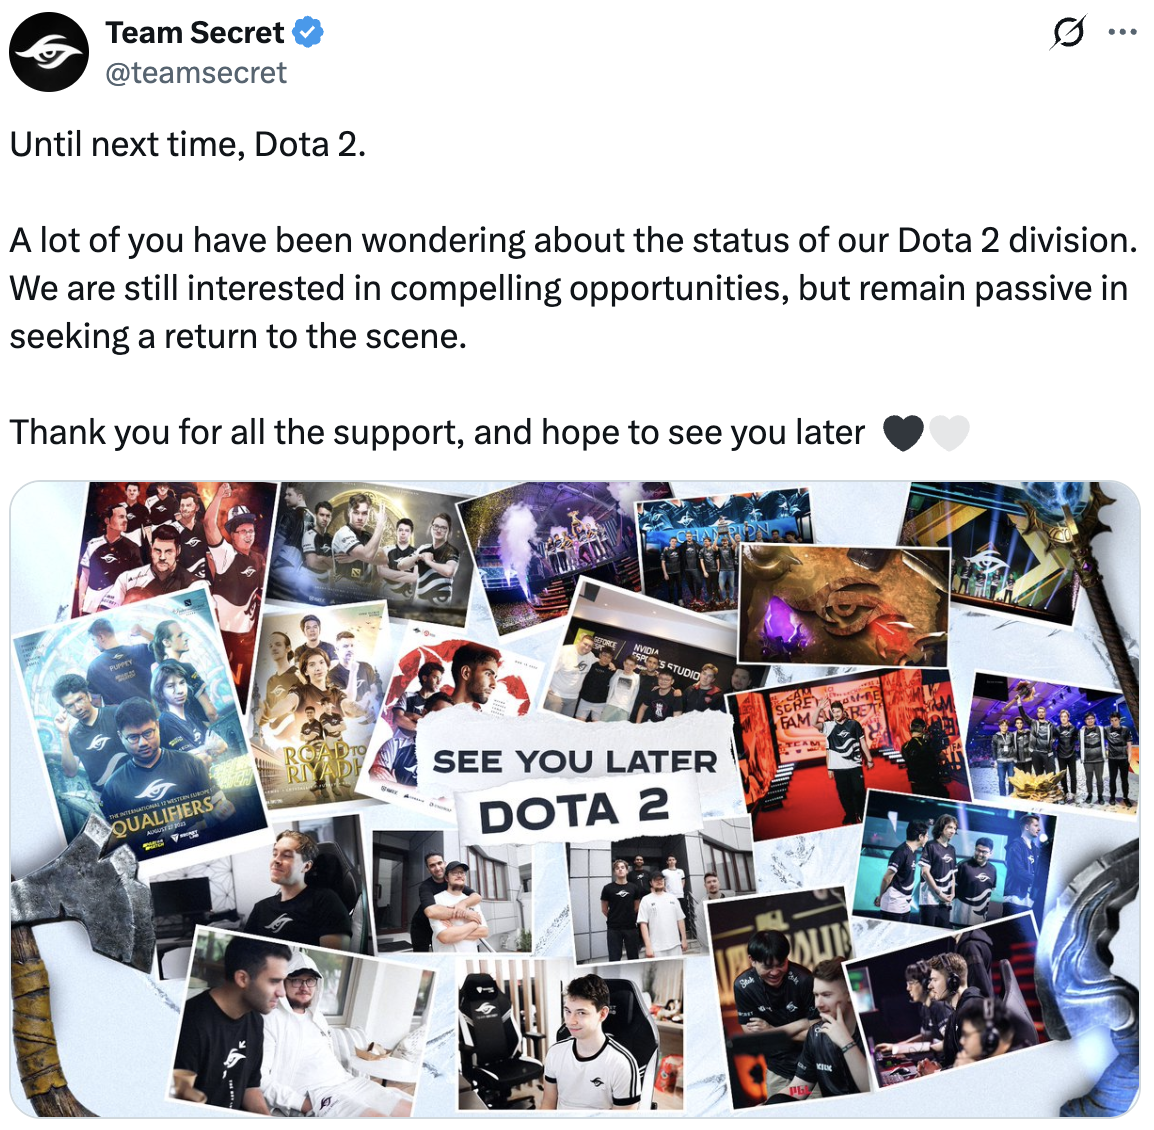
Task: Open the Grok slashed-circle icon
Action: click(1068, 32)
